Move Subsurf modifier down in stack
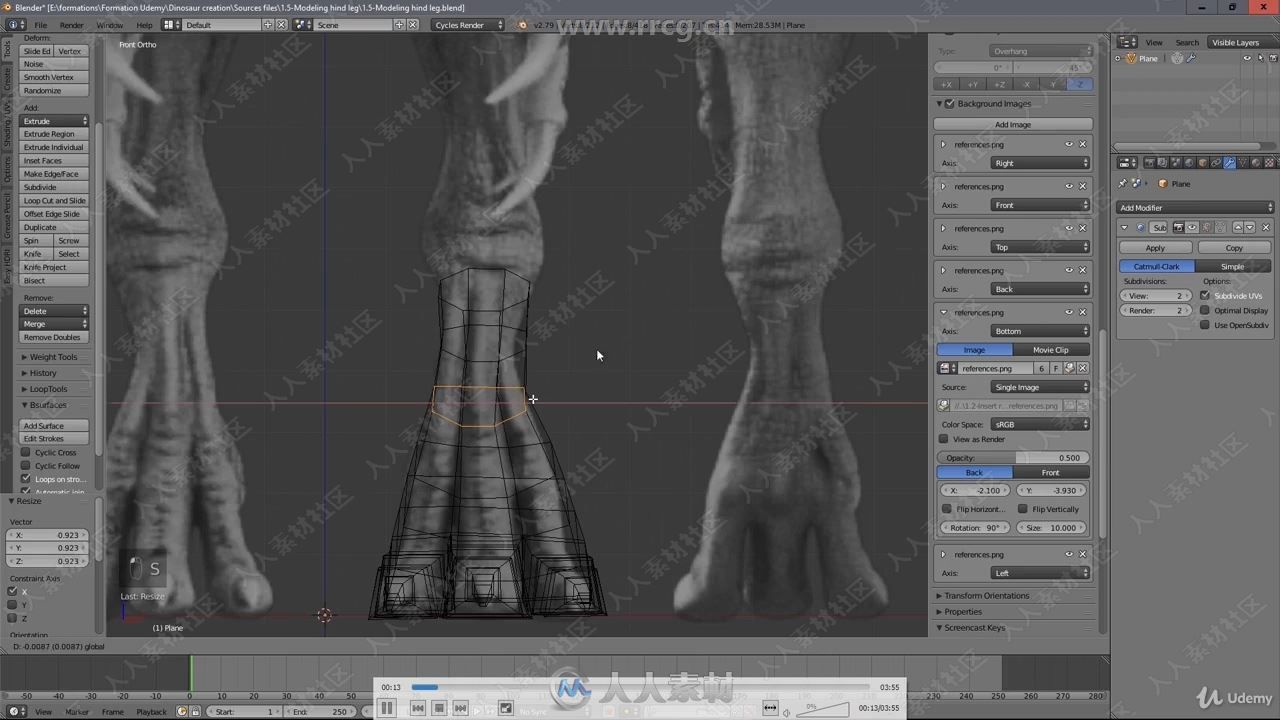Screen dimensions: 1280x720 coord(1249,228)
